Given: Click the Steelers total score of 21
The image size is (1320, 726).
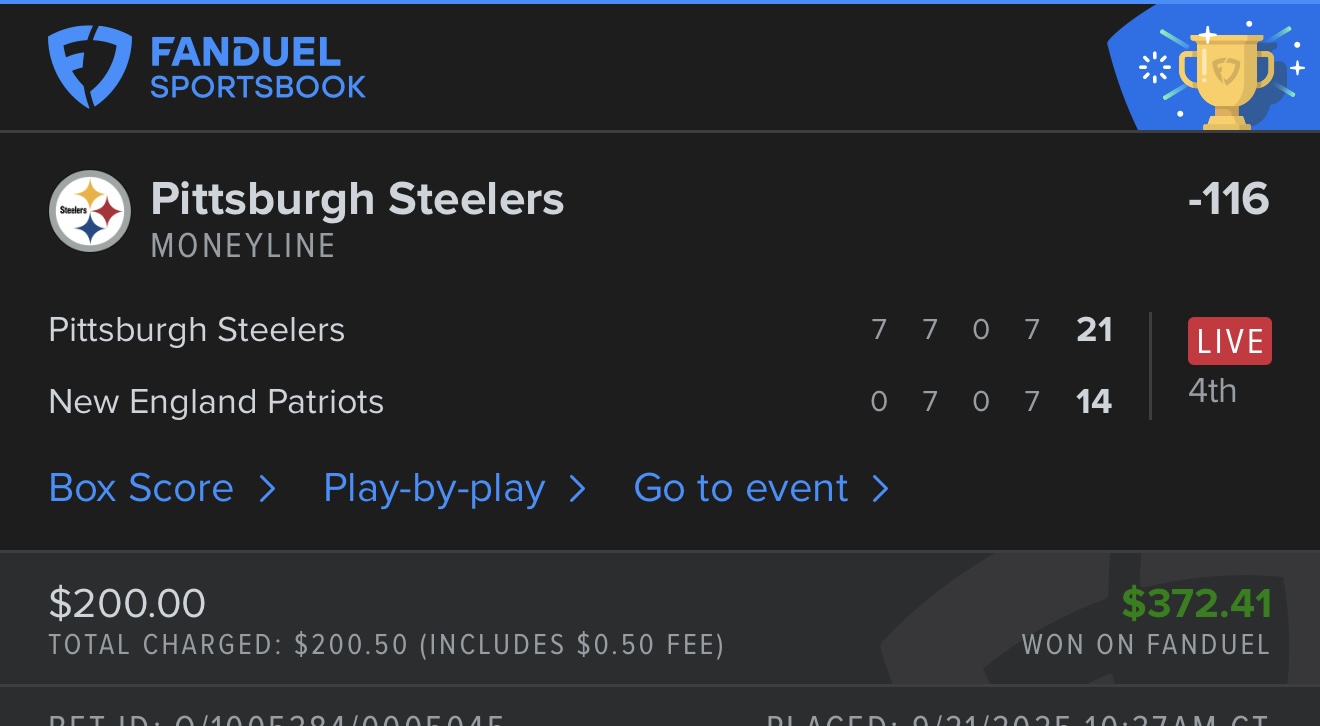Looking at the screenshot, I should coord(1094,330).
